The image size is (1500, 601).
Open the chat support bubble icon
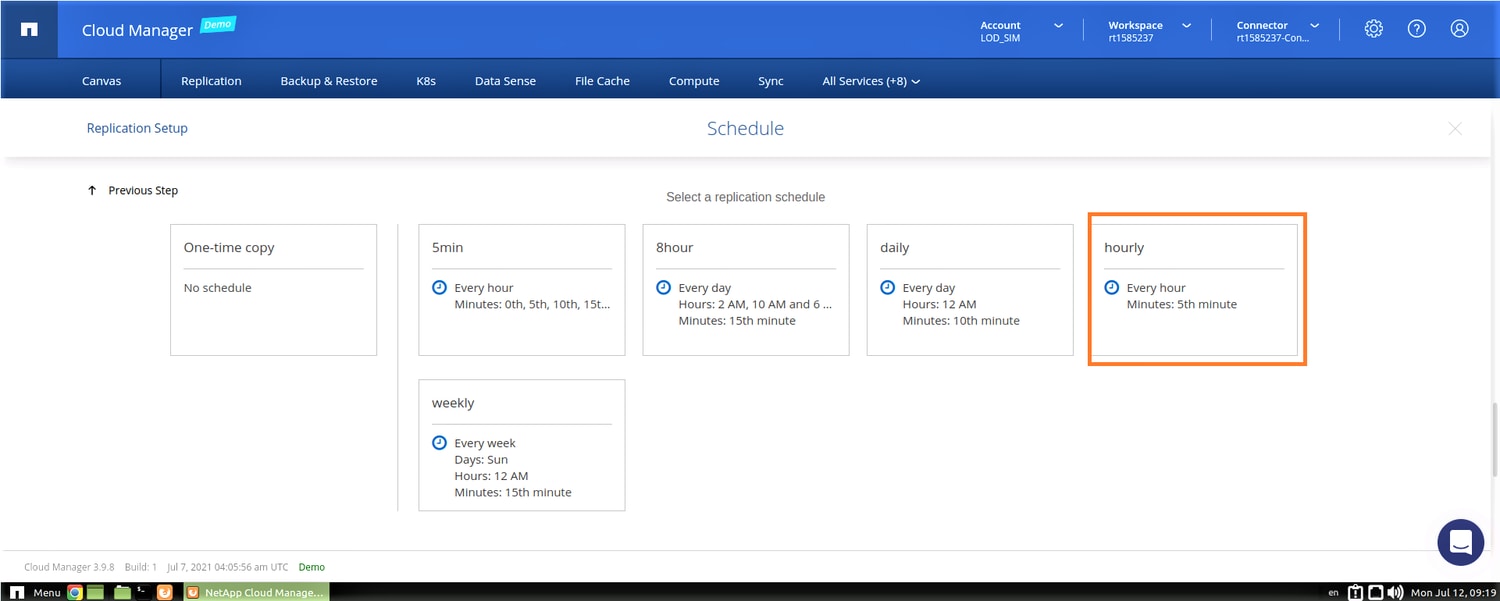1460,543
